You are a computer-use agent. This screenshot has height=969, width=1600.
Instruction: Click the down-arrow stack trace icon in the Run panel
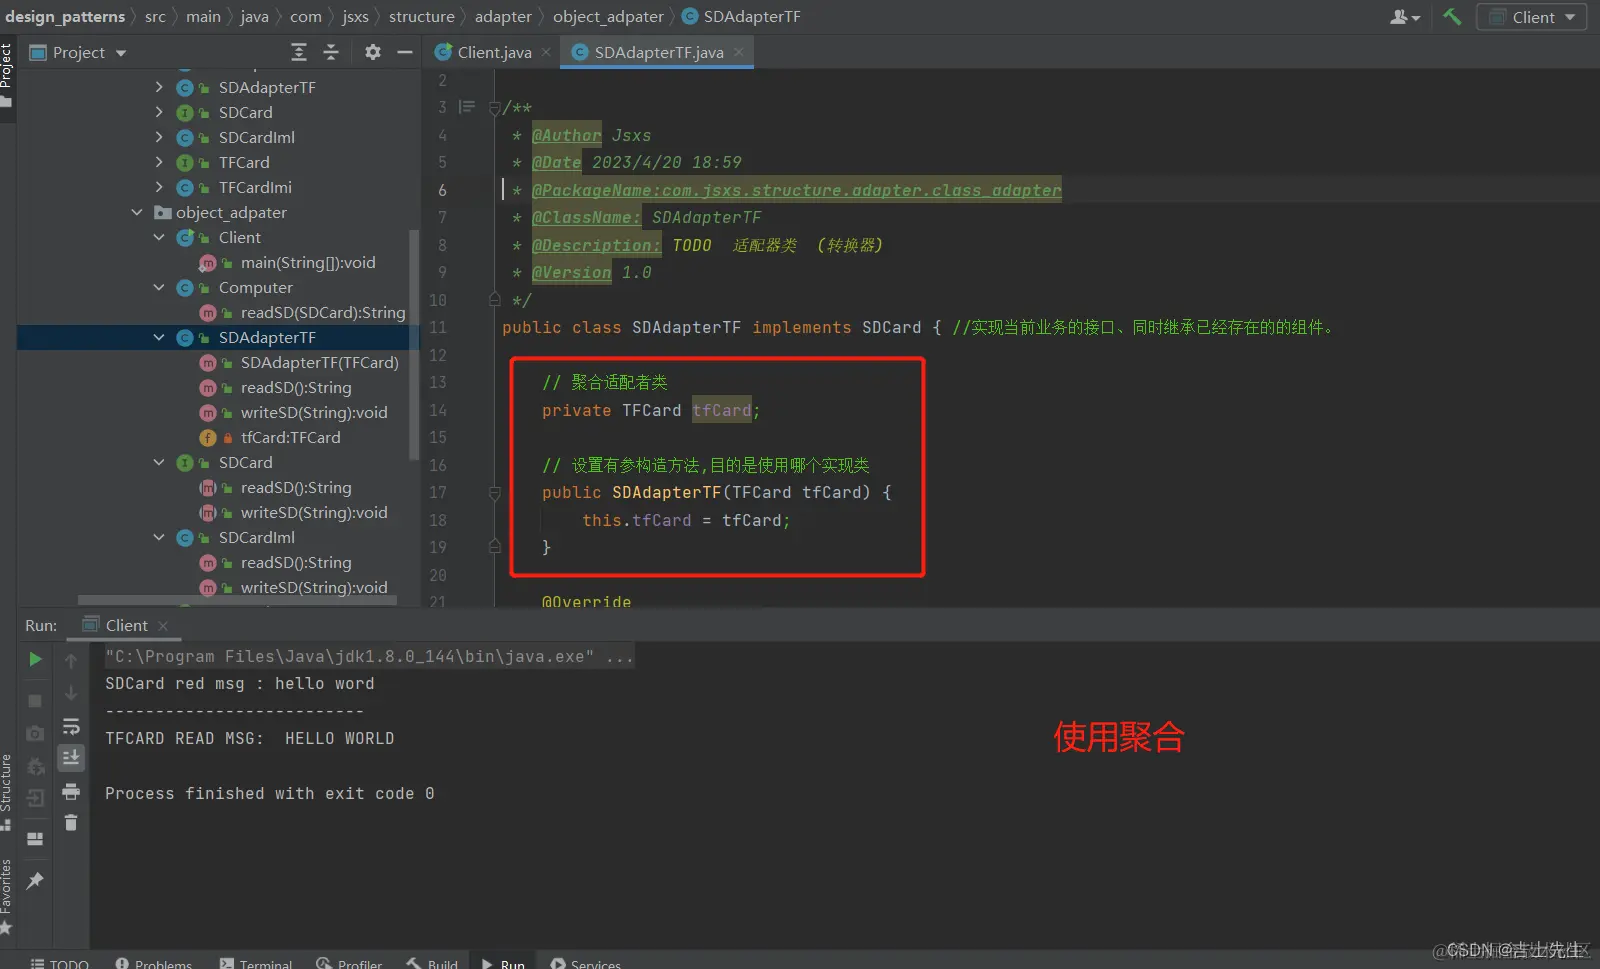(x=71, y=693)
